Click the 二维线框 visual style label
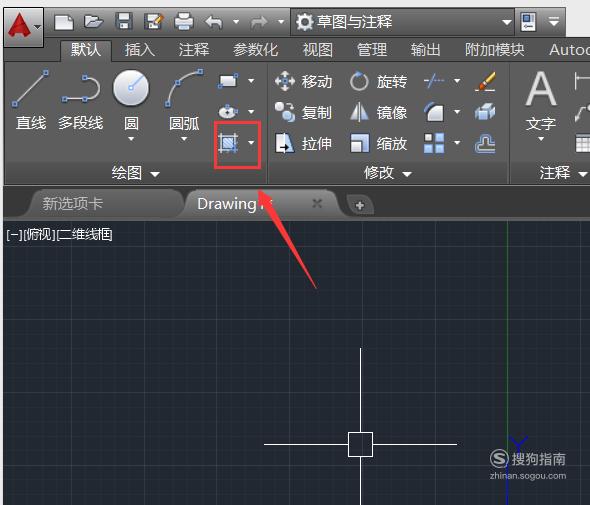 coord(84,235)
